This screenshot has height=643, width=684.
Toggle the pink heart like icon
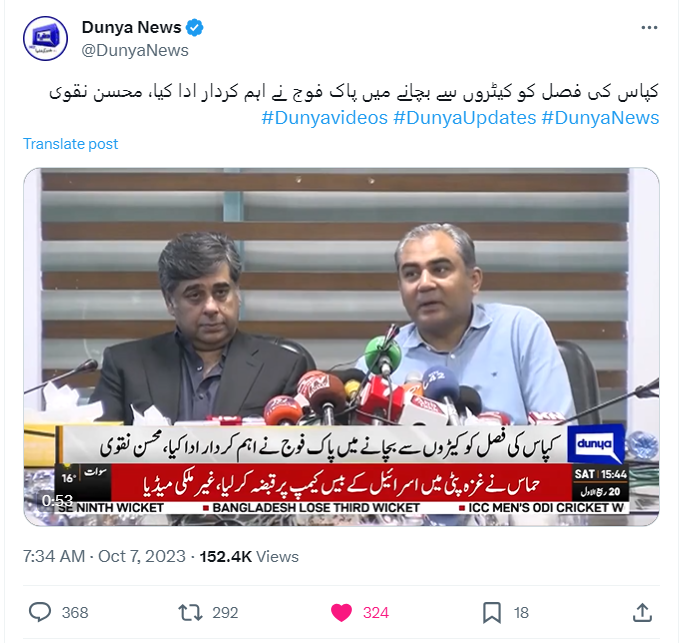[x=342, y=612]
